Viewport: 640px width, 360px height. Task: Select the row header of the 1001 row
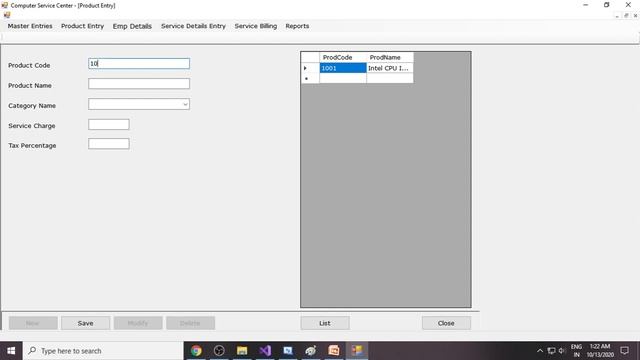(x=310, y=68)
